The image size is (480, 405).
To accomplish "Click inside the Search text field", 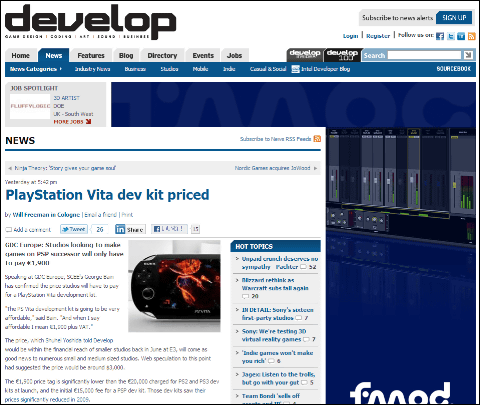I will pos(424,55).
